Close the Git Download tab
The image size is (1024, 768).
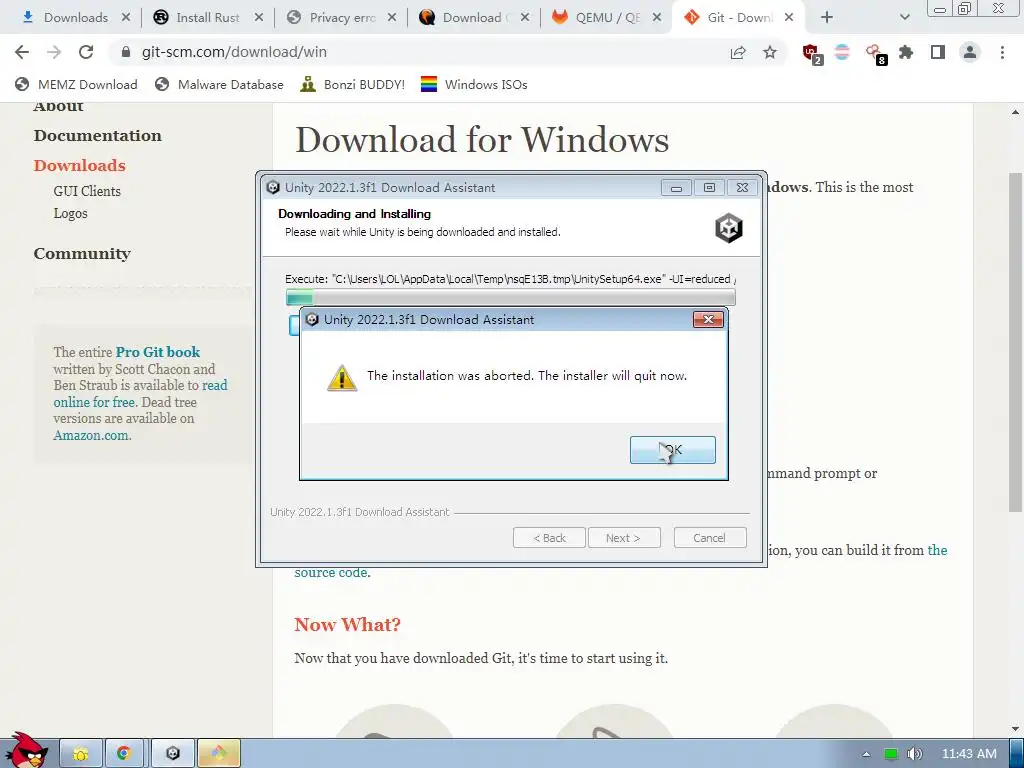789,18
